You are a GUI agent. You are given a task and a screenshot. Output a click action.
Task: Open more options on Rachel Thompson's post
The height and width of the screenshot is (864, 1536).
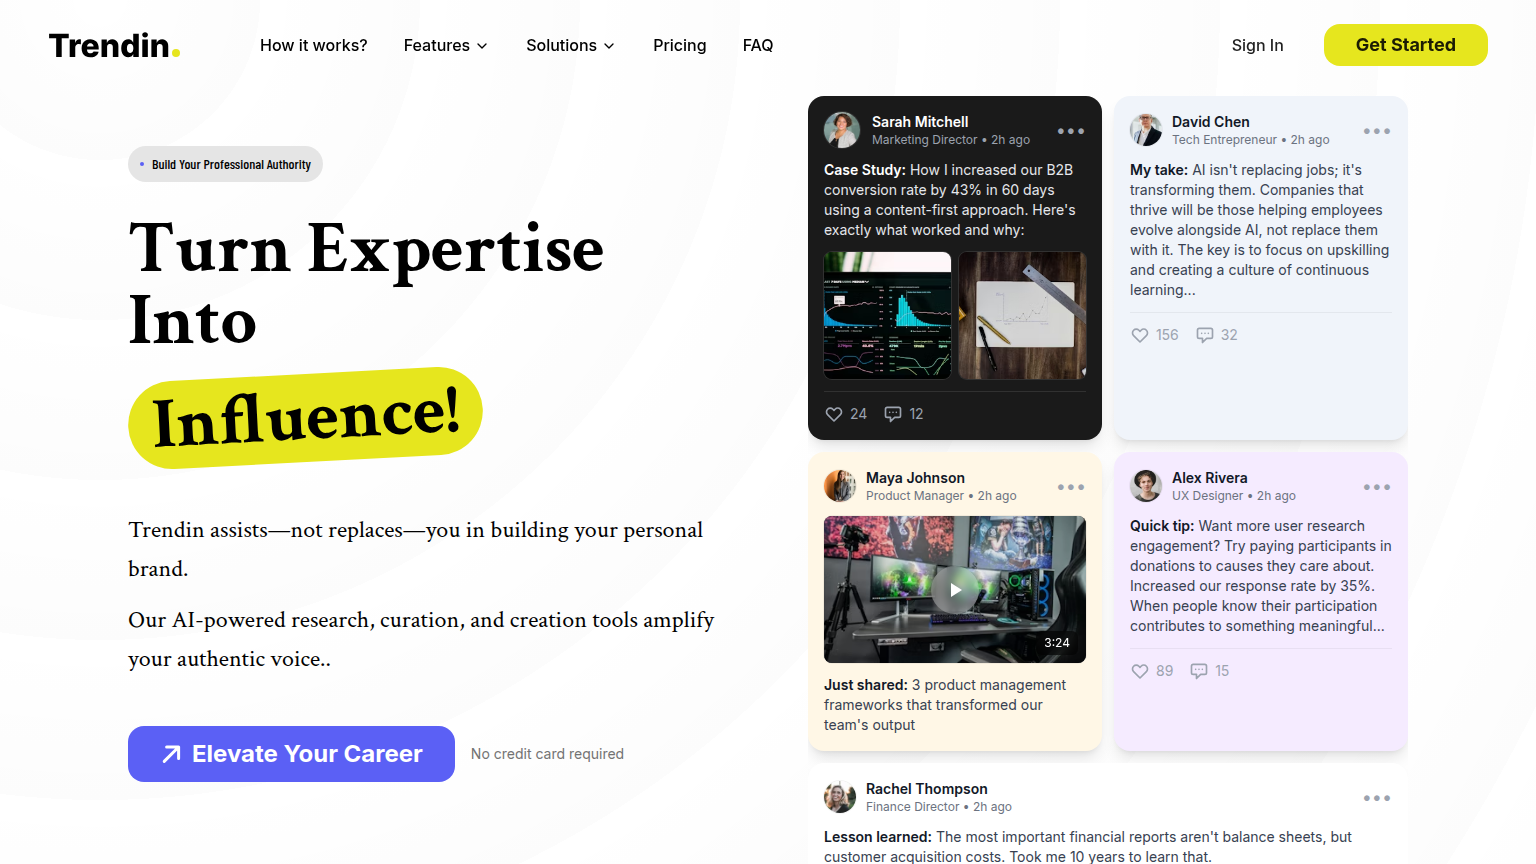[x=1377, y=798]
